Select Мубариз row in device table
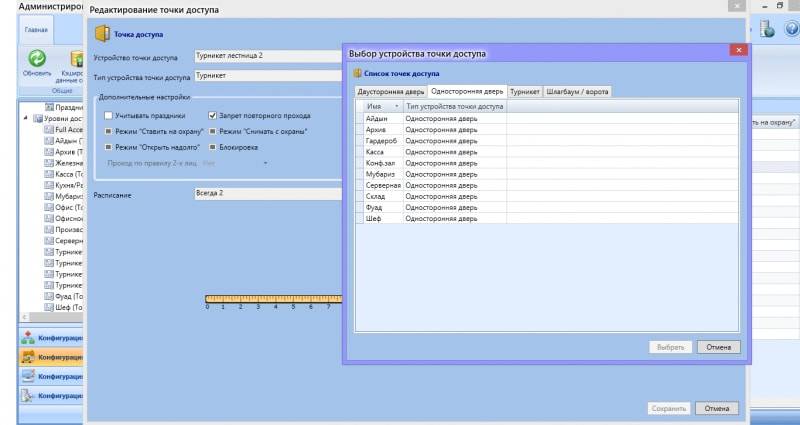This screenshot has height=425, width=800. pos(547,174)
